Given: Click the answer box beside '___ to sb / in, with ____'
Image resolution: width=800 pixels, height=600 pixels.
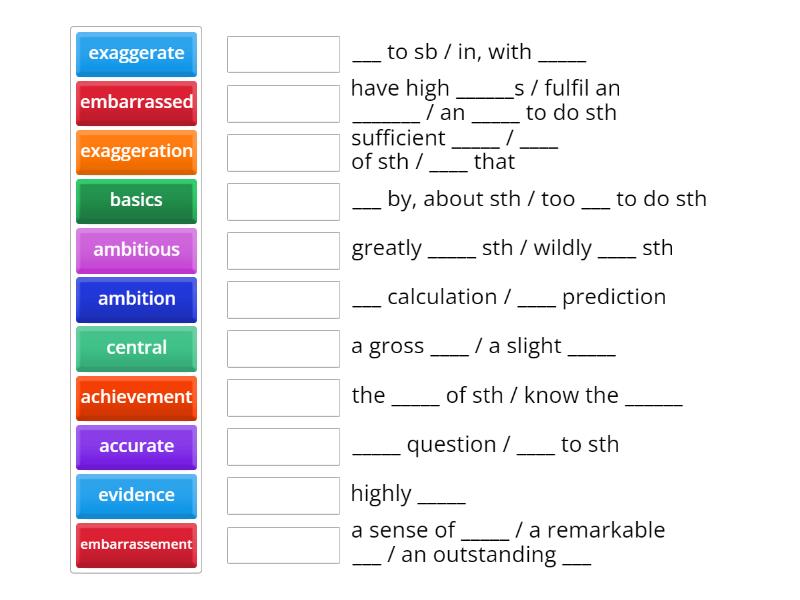Looking at the screenshot, I should (283, 54).
